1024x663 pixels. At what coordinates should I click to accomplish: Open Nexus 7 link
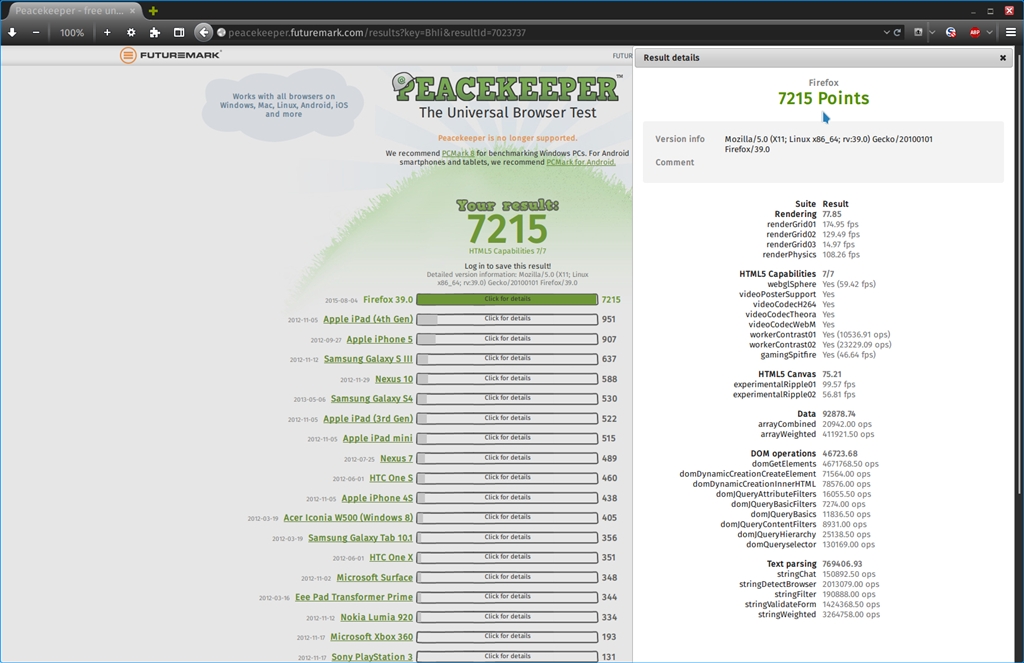[396, 458]
